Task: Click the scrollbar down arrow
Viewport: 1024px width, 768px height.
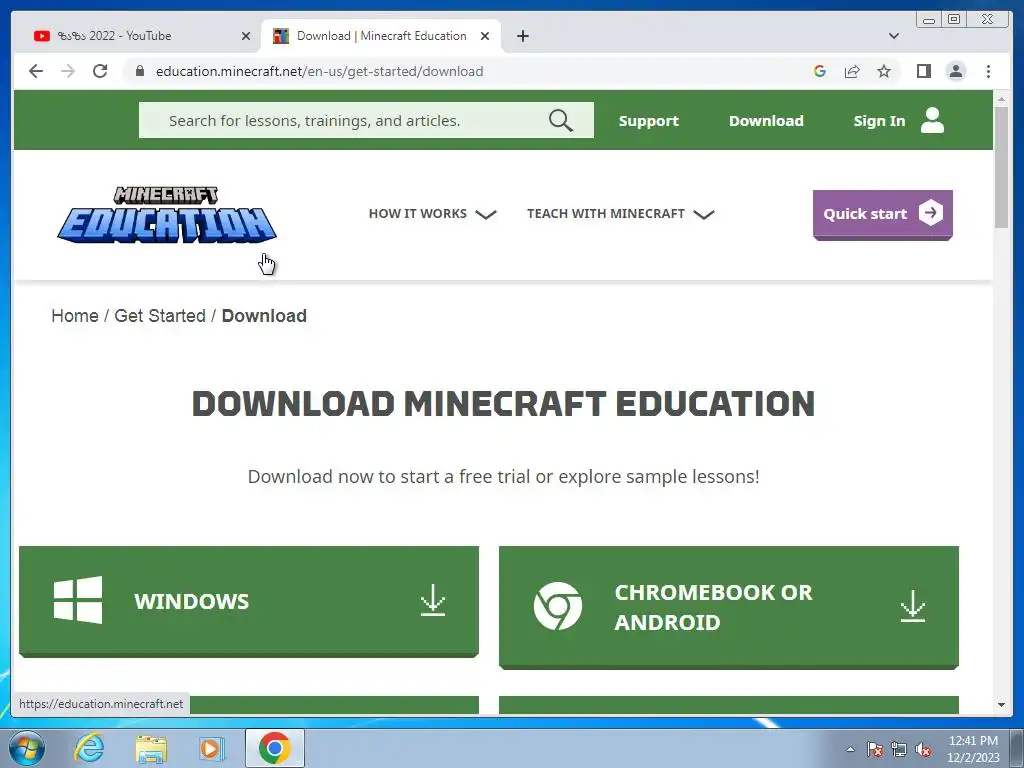Action: (1001, 705)
